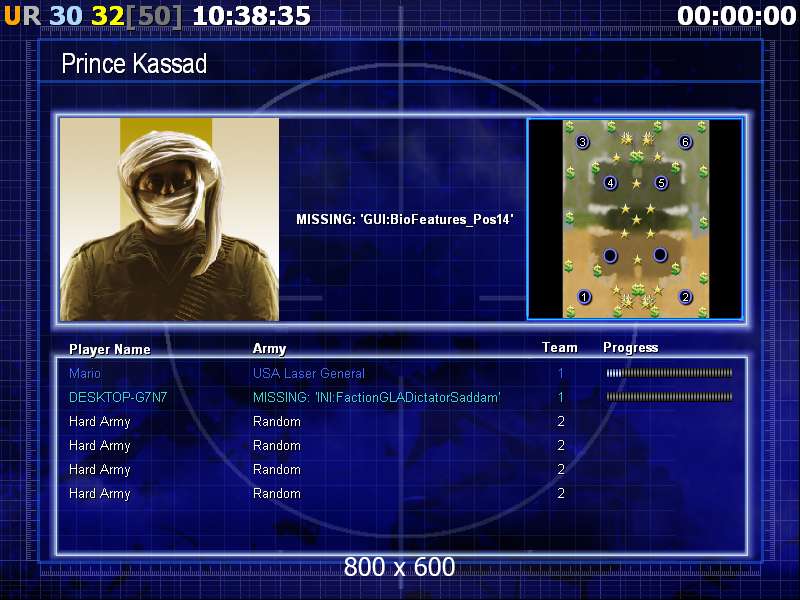Click the Team column header
The width and height of the screenshot is (800, 600).
(560, 348)
